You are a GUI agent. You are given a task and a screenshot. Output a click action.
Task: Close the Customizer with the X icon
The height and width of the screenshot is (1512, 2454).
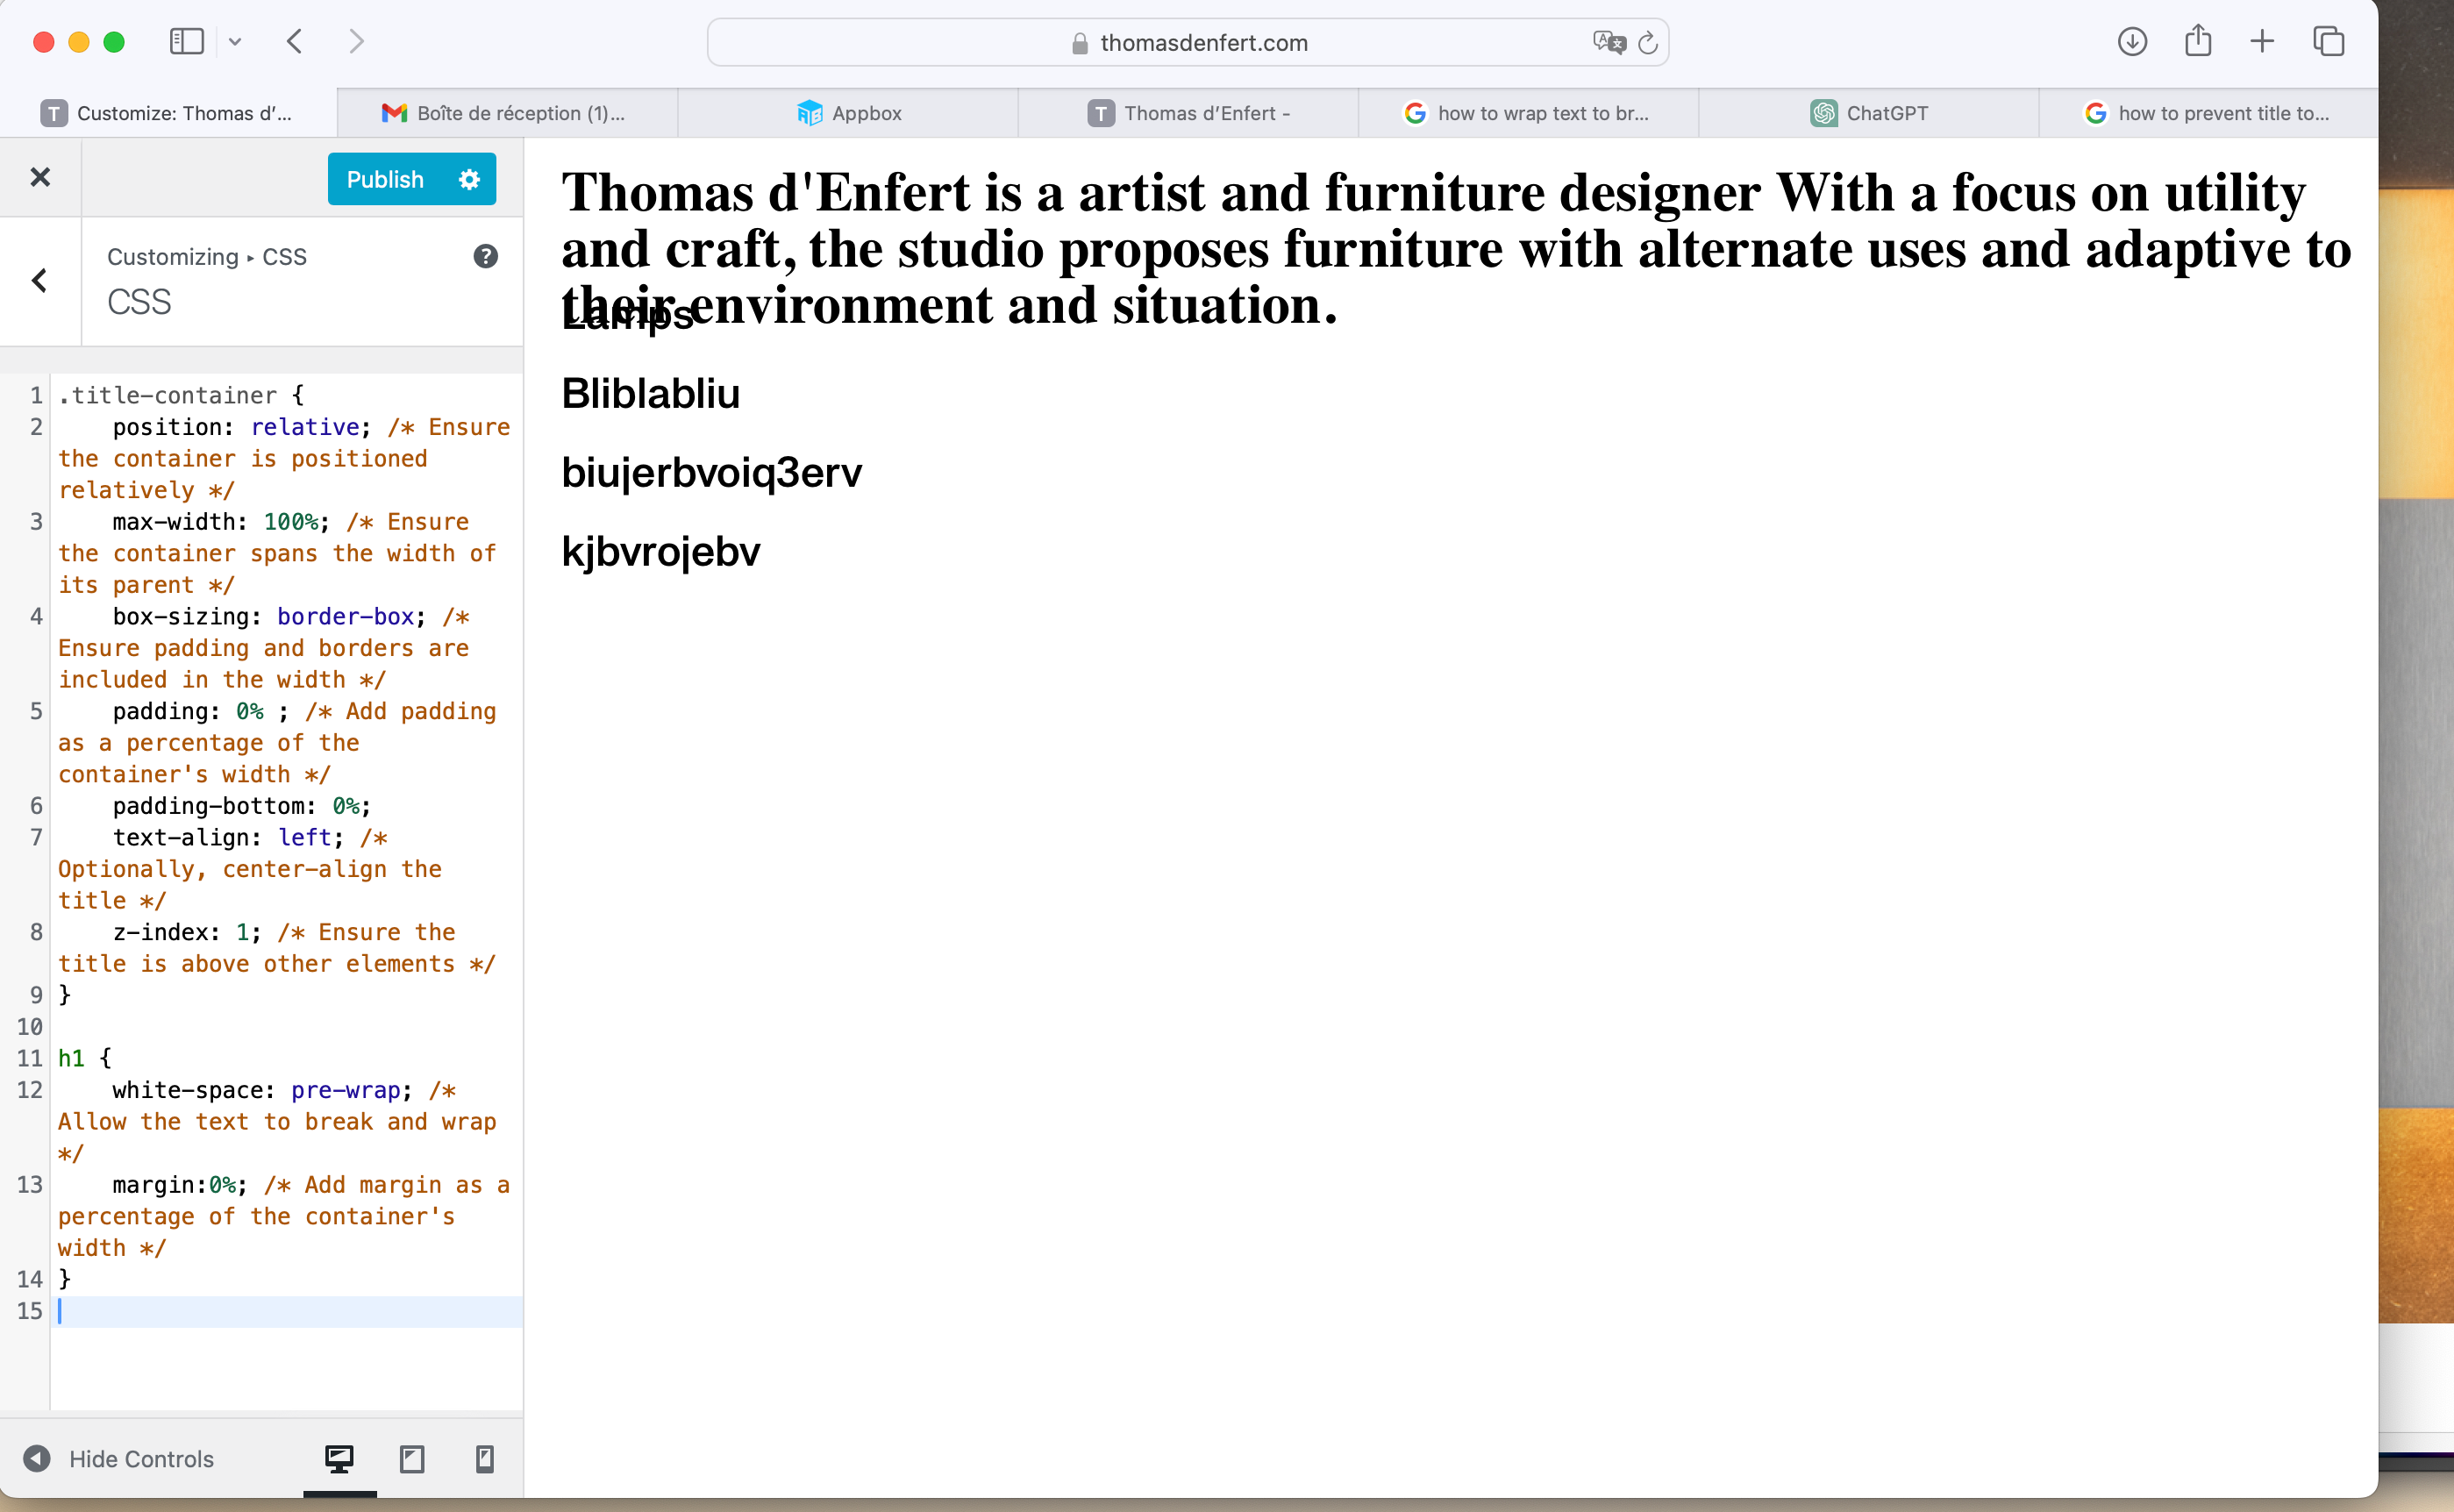pyautogui.click(x=40, y=177)
